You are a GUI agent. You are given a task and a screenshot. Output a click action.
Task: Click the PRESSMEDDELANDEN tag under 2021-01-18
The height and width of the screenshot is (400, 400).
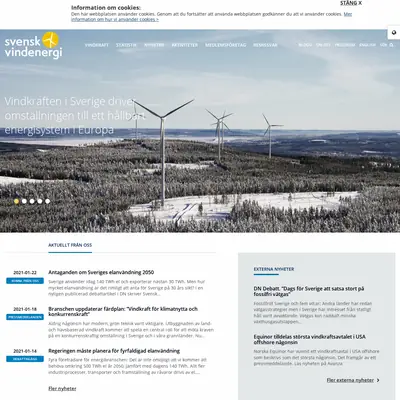coord(25,317)
